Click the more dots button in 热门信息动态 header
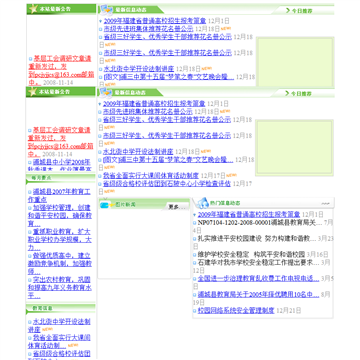Viewport: 360px width, 360px height. click(325, 203)
